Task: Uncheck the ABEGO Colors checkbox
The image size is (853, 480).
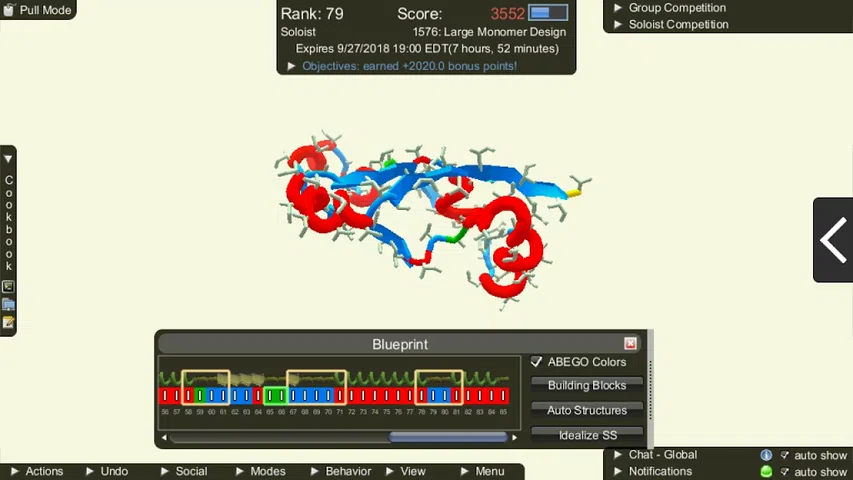Action: [x=537, y=362]
